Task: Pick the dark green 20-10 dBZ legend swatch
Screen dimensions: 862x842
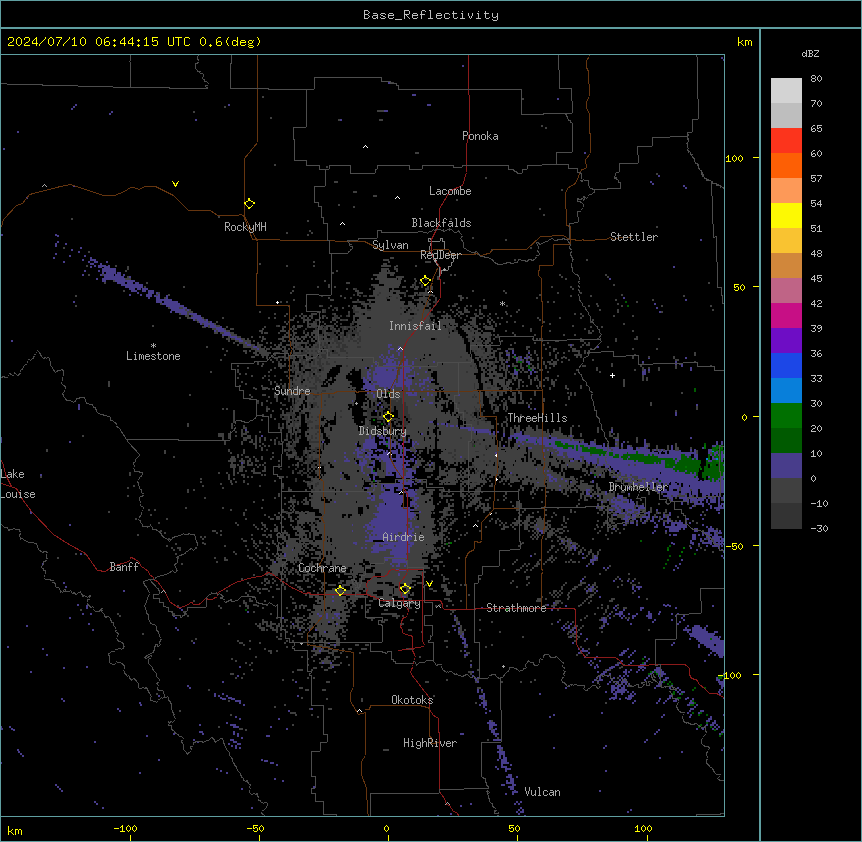Action: click(786, 440)
